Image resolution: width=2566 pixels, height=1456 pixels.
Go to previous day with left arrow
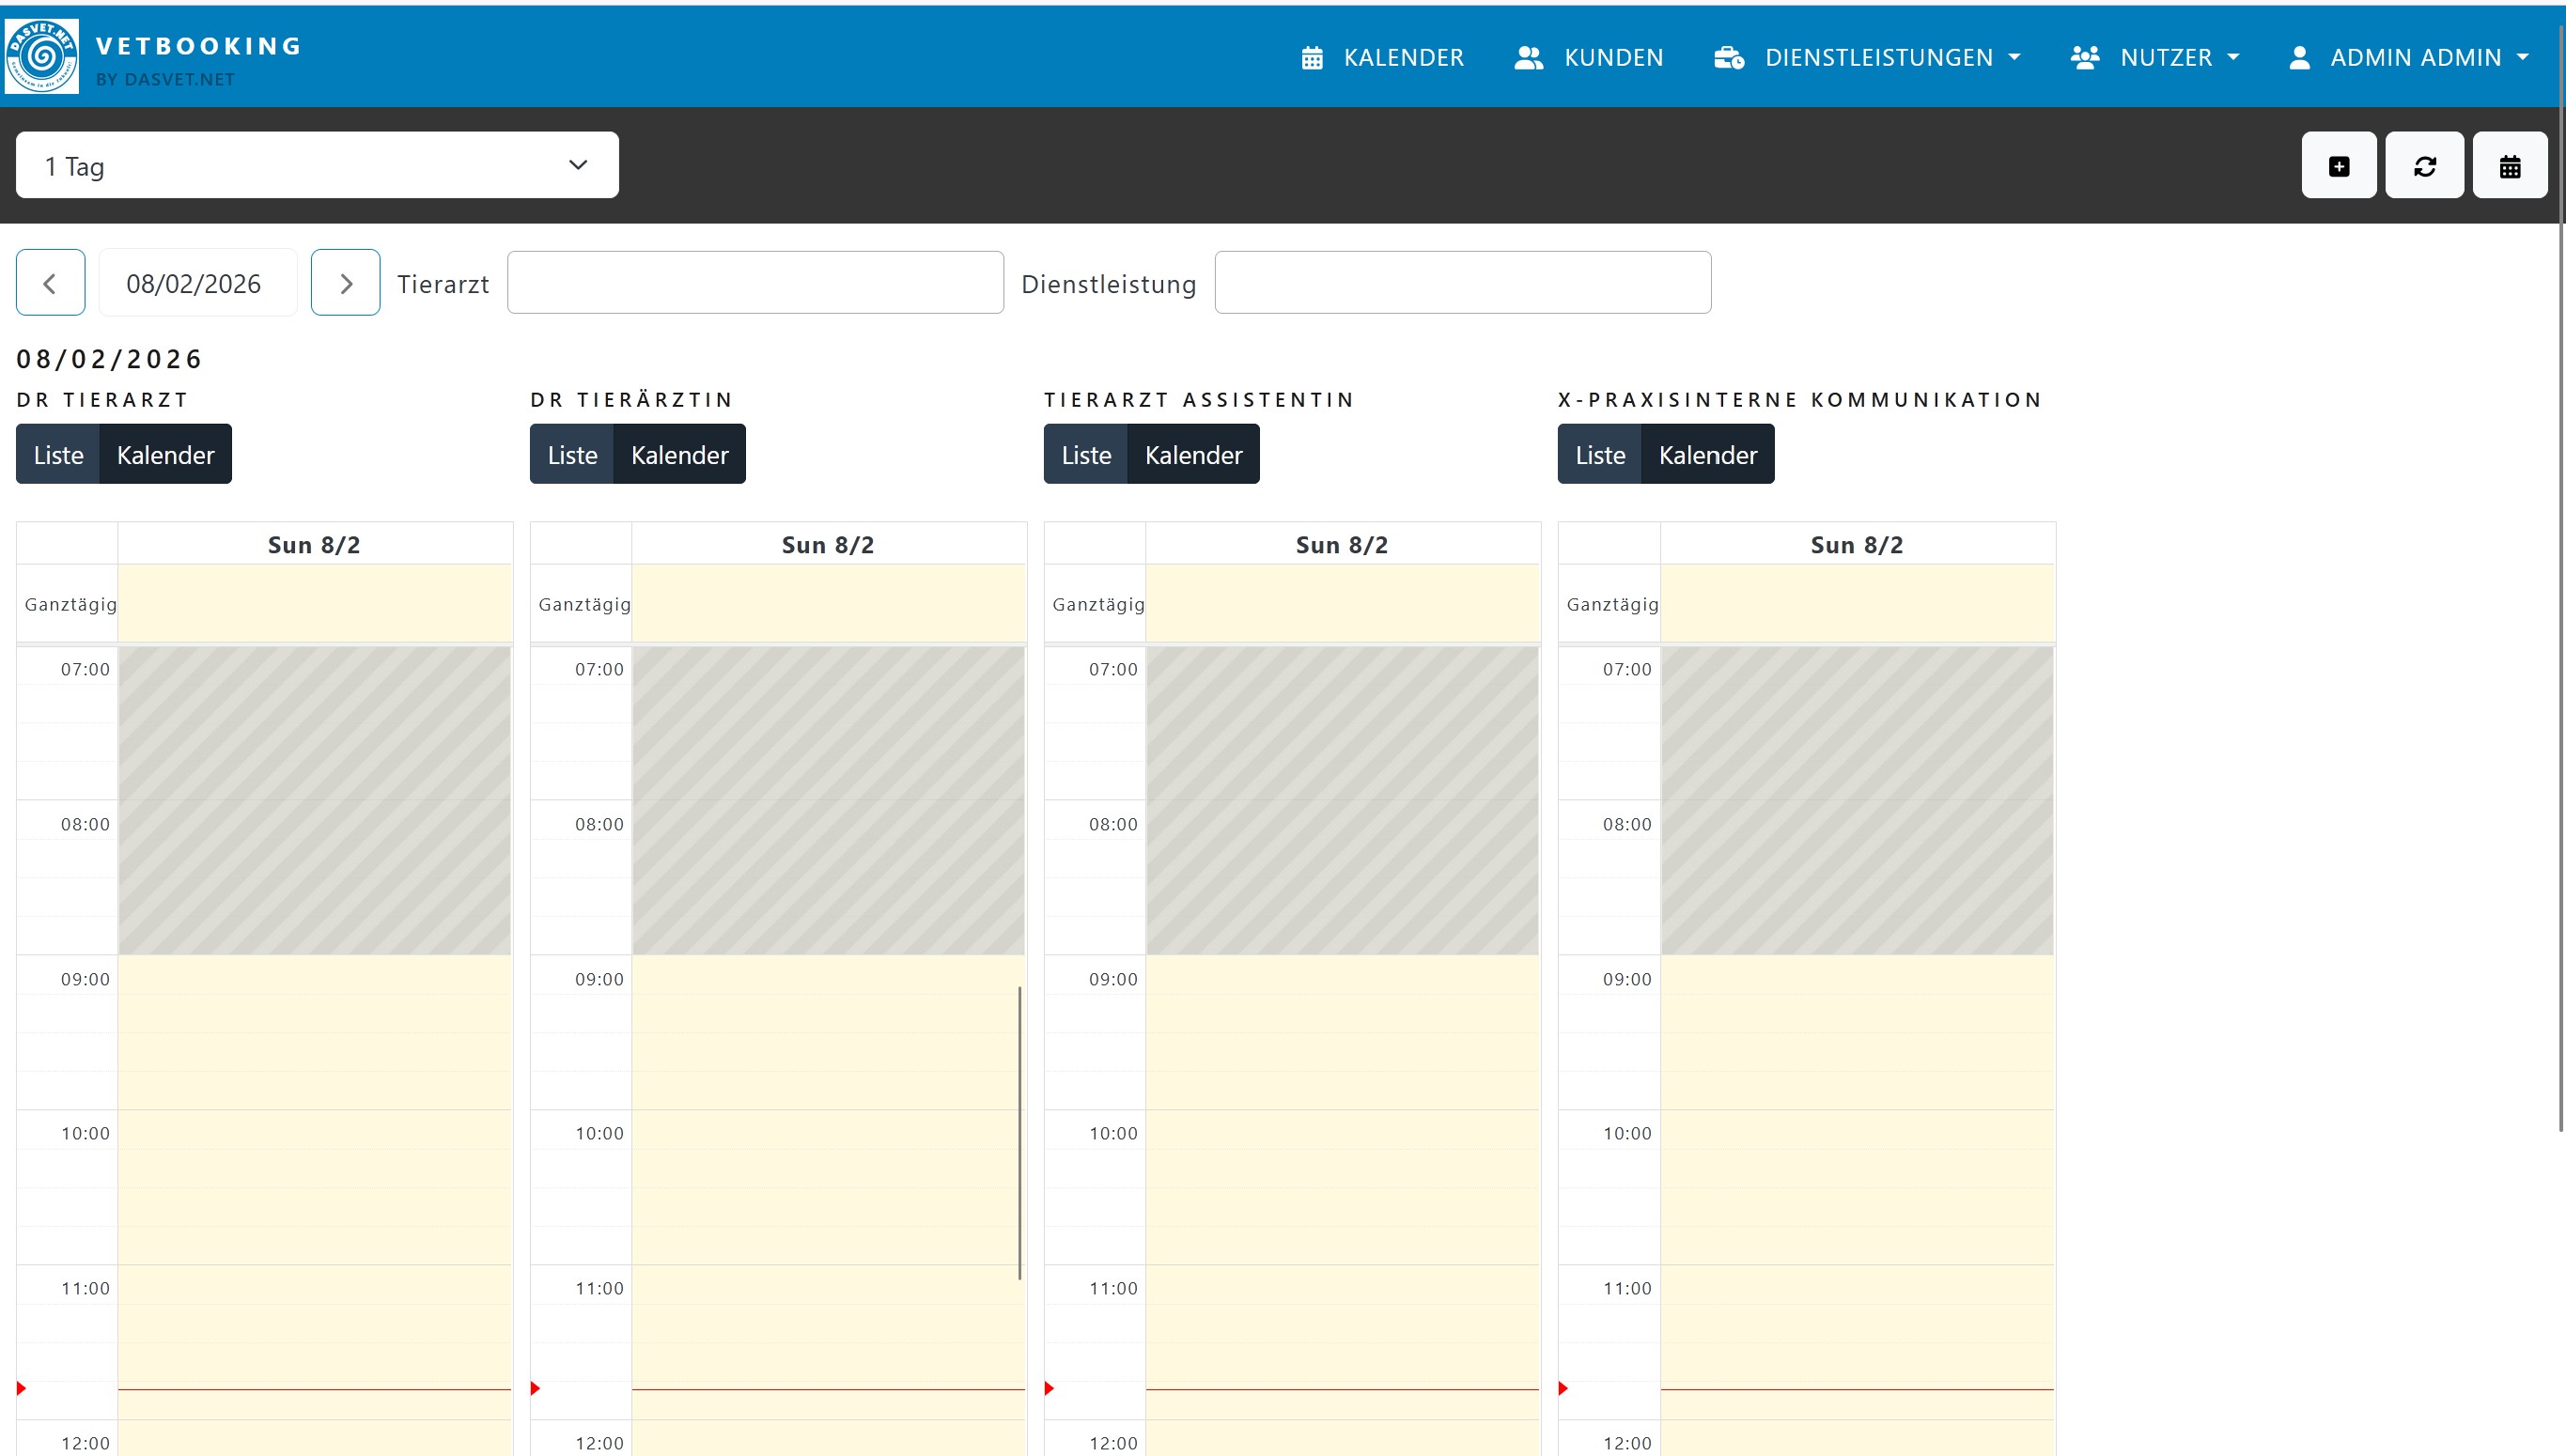pyautogui.click(x=50, y=283)
